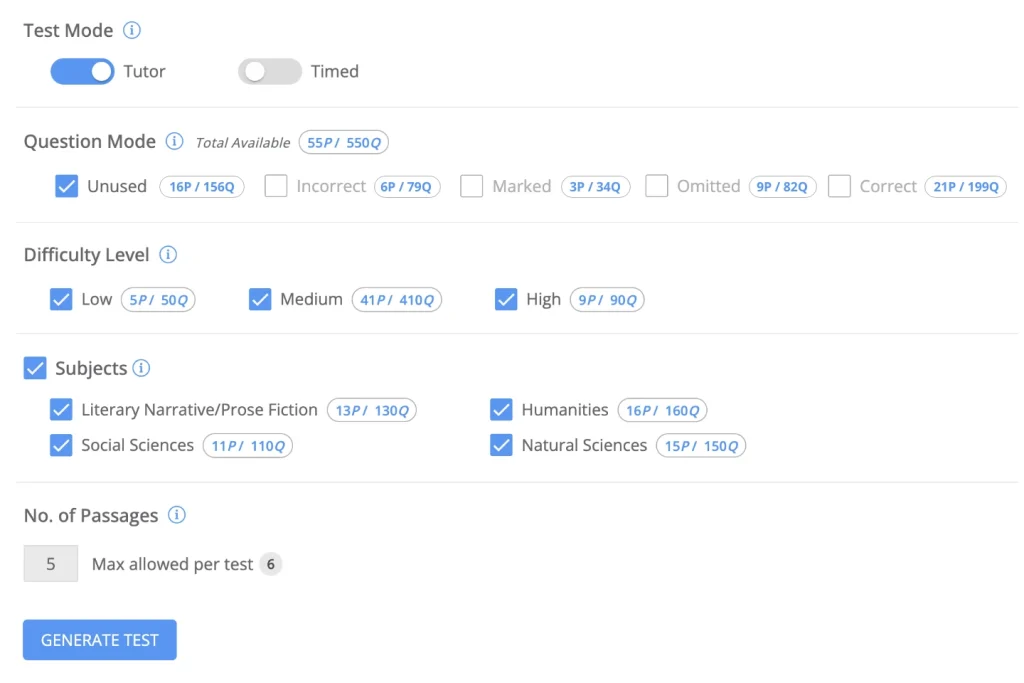This screenshot has height=683, width=1024.
Task: Open the Question Mode info icon
Action: (174, 141)
